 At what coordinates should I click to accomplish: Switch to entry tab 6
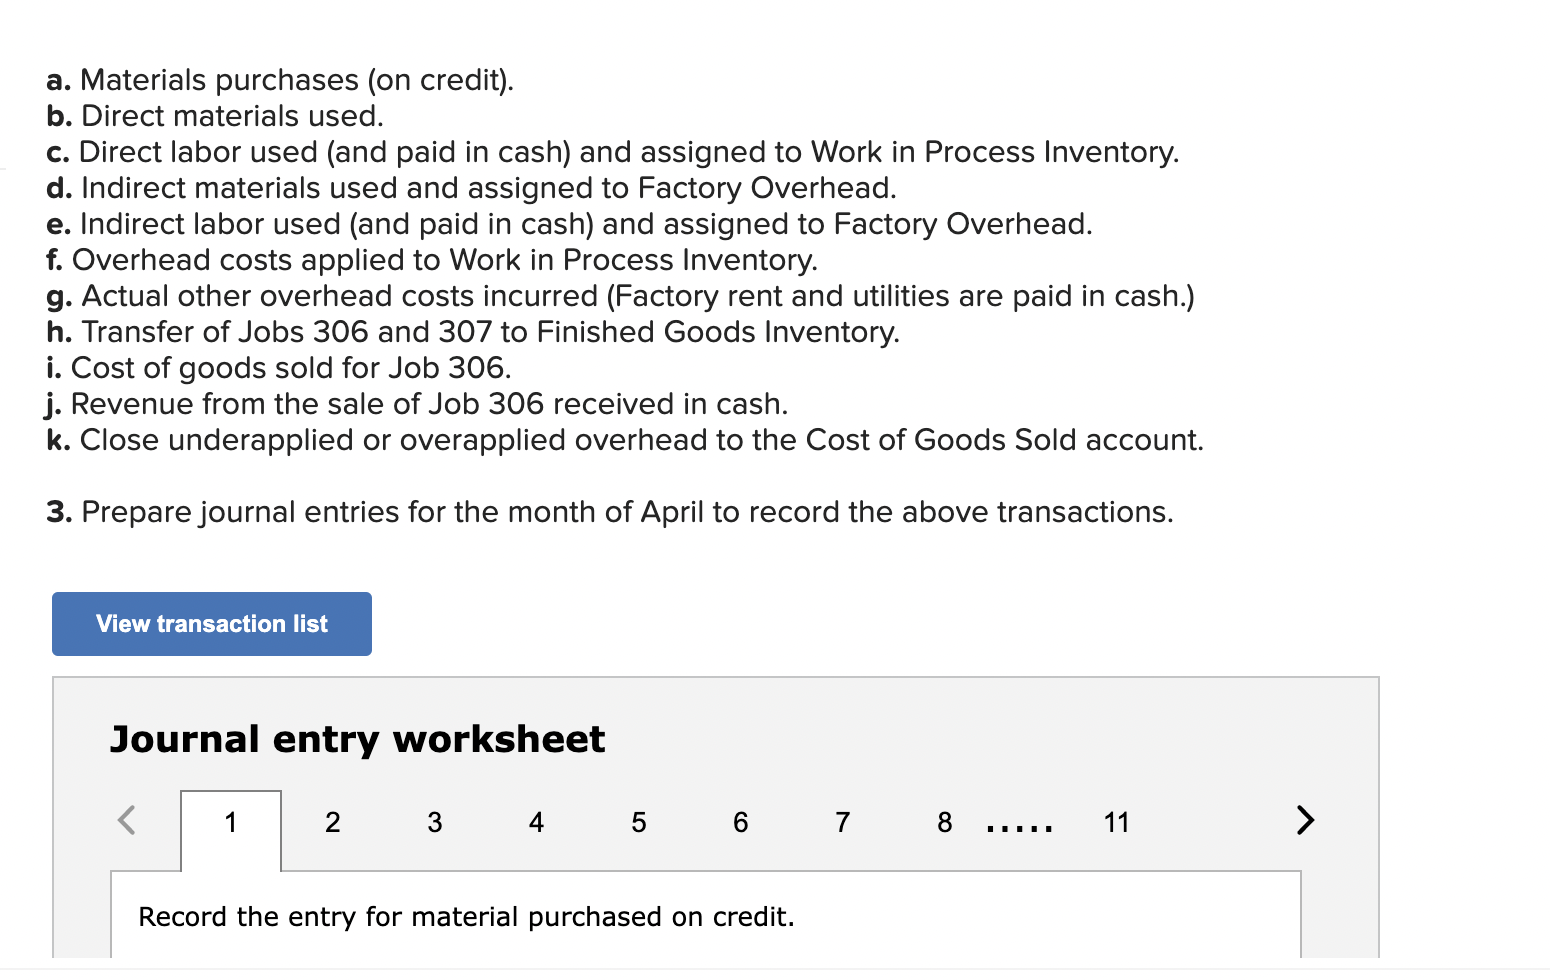(x=740, y=822)
